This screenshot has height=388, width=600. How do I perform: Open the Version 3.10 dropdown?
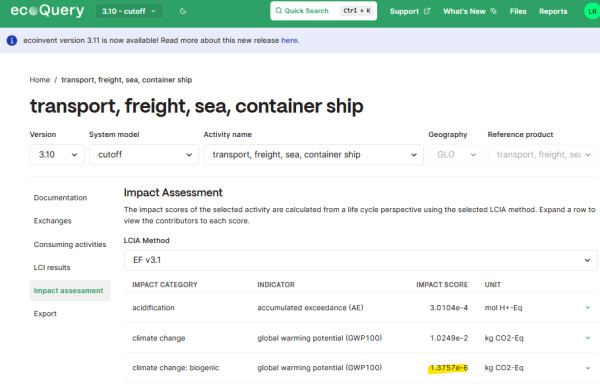click(57, 155)
